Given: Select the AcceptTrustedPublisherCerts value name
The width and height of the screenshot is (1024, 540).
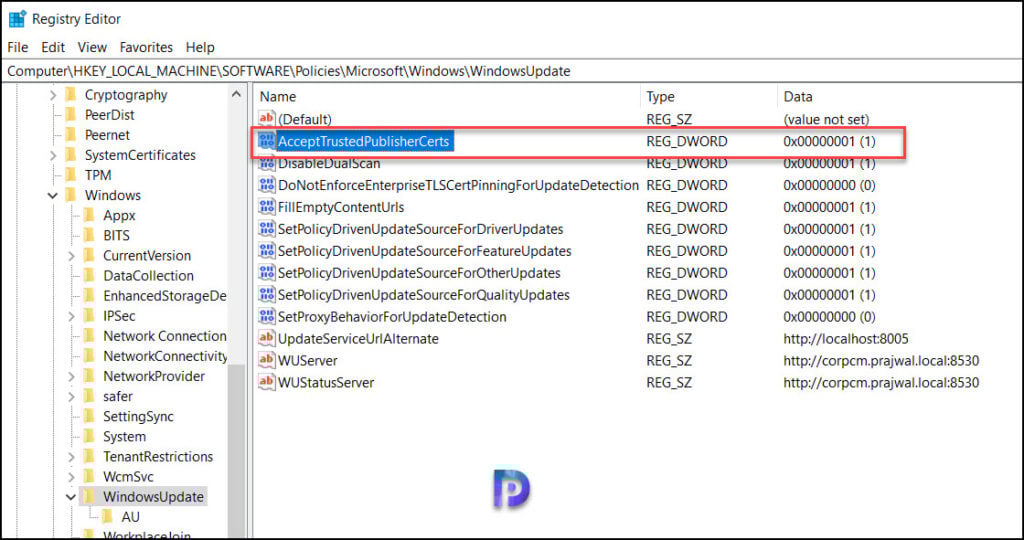Looking at the screenshot, I should coord(364,141).
